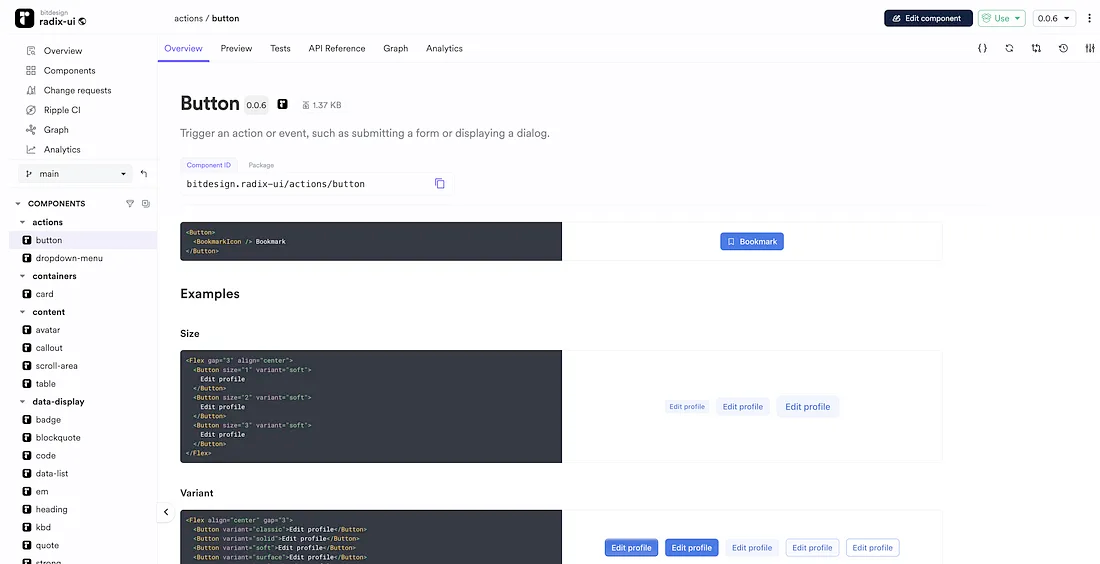Collapse the sidebar with the left chevron
1100x564 pixels.
pos(166,512)
